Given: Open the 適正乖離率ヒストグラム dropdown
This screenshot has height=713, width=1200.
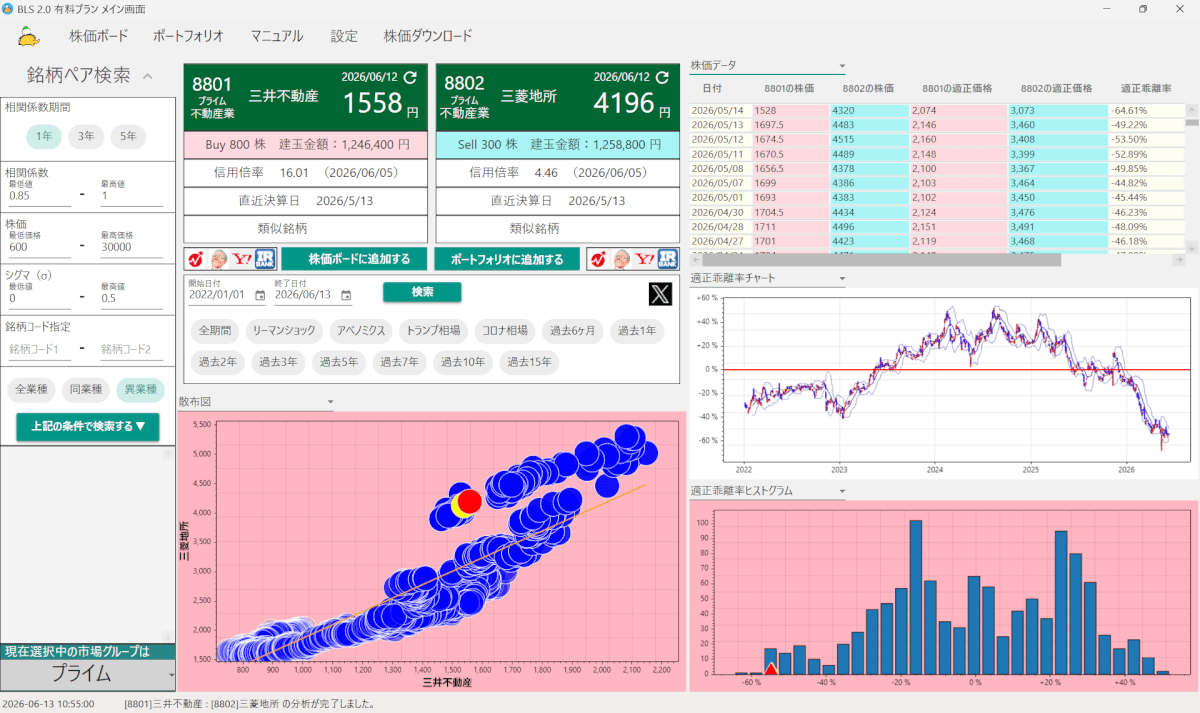Looking at the screenshot, I should [767, 491].
